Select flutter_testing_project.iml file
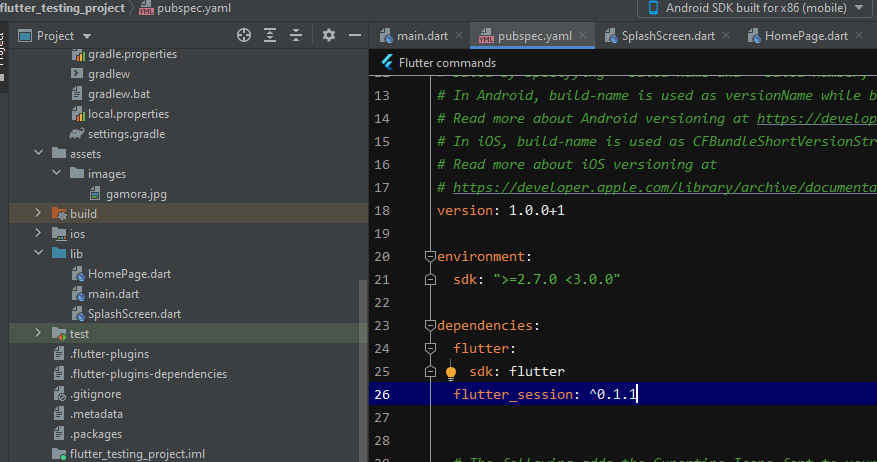 [137, 454]
